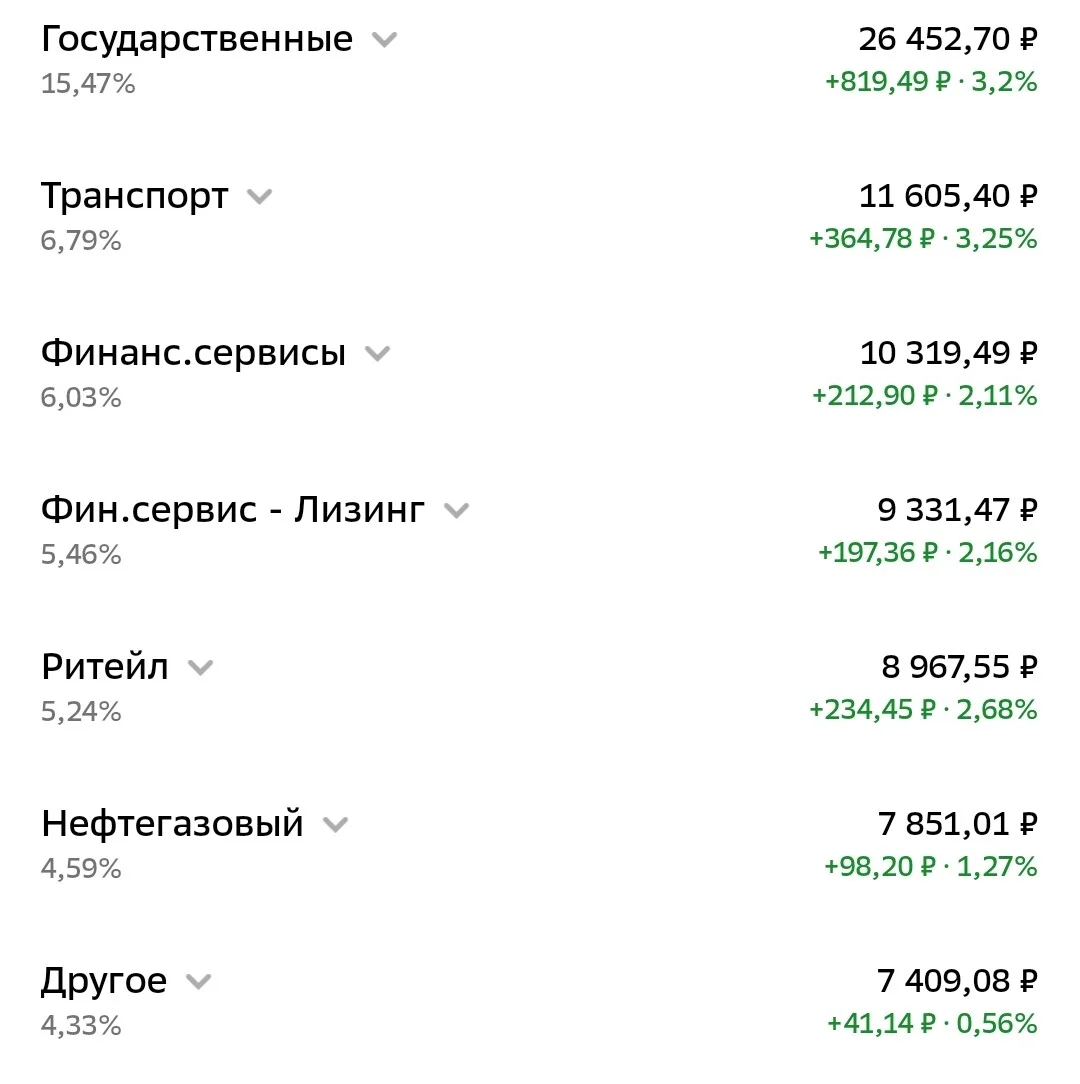
Task: Click the +234,45 ₽ · 2,68% gain
Action: tap(923, 710)
